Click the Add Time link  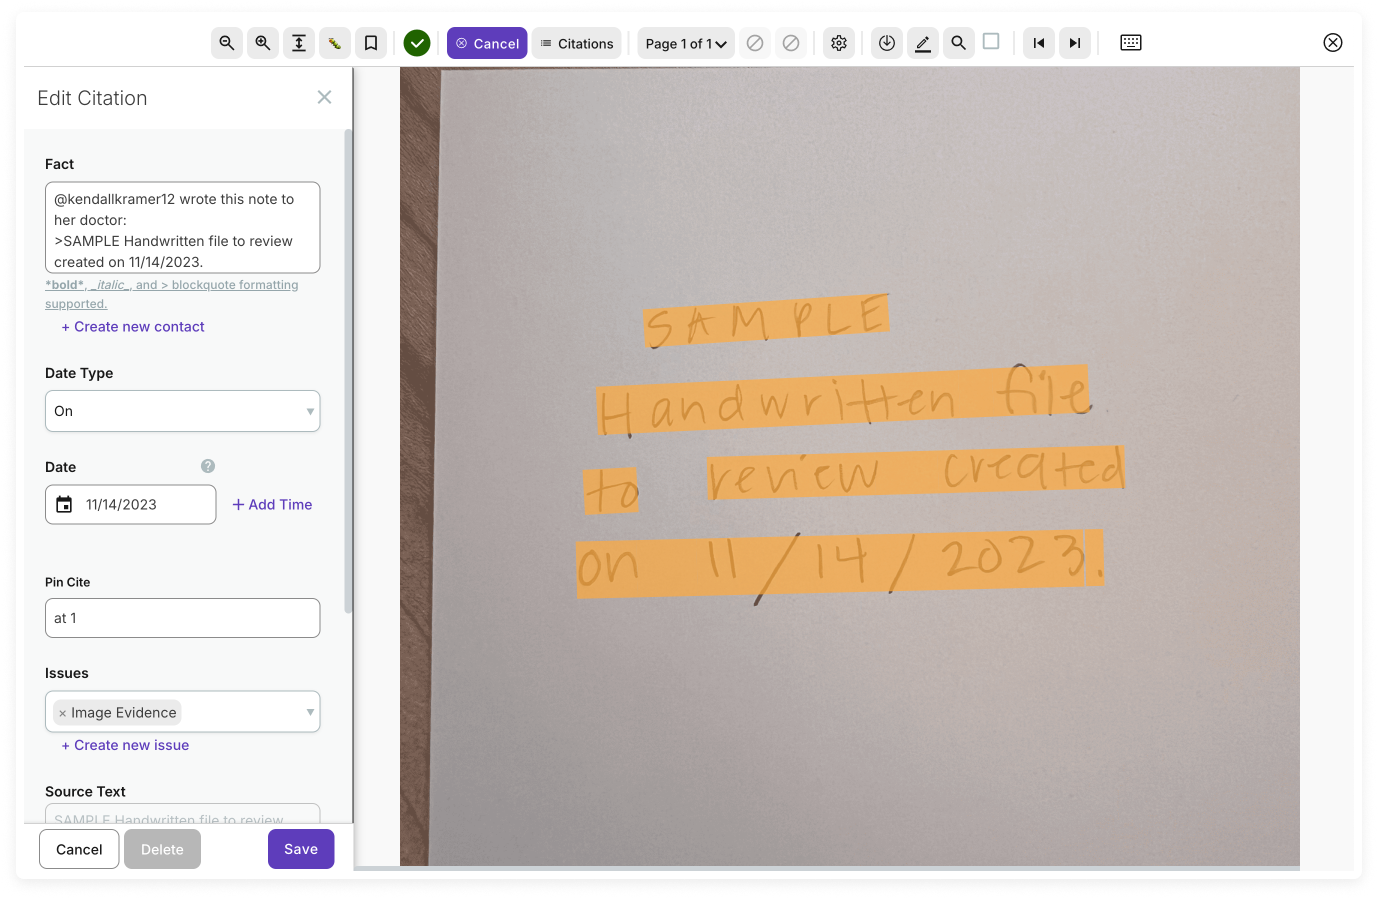point(272,505)
